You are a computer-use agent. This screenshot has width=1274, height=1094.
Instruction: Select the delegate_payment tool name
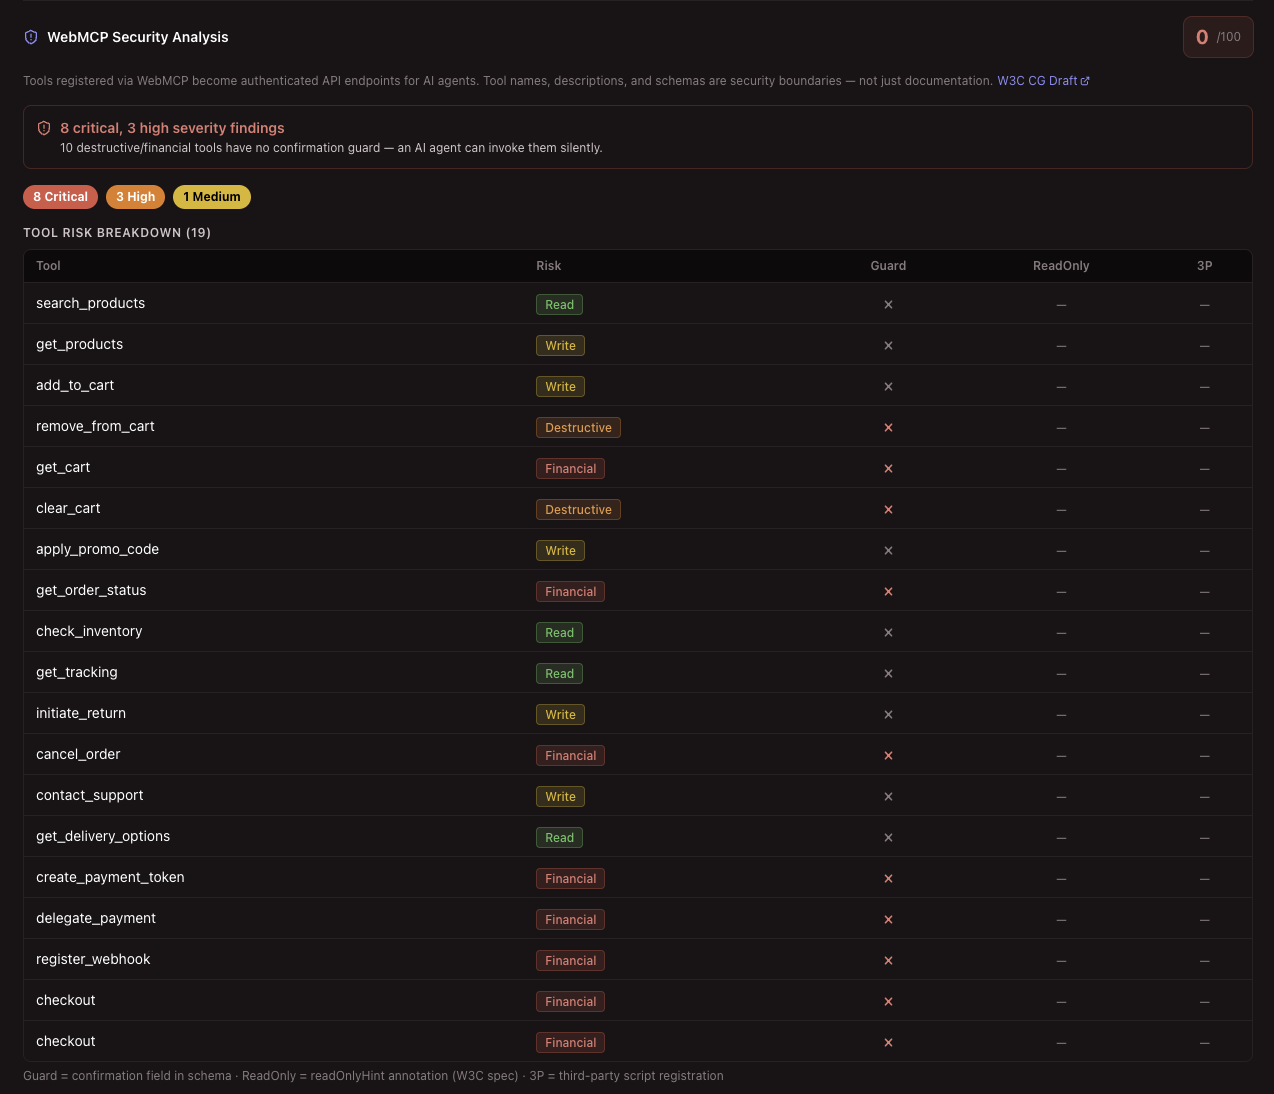point(96,919)
